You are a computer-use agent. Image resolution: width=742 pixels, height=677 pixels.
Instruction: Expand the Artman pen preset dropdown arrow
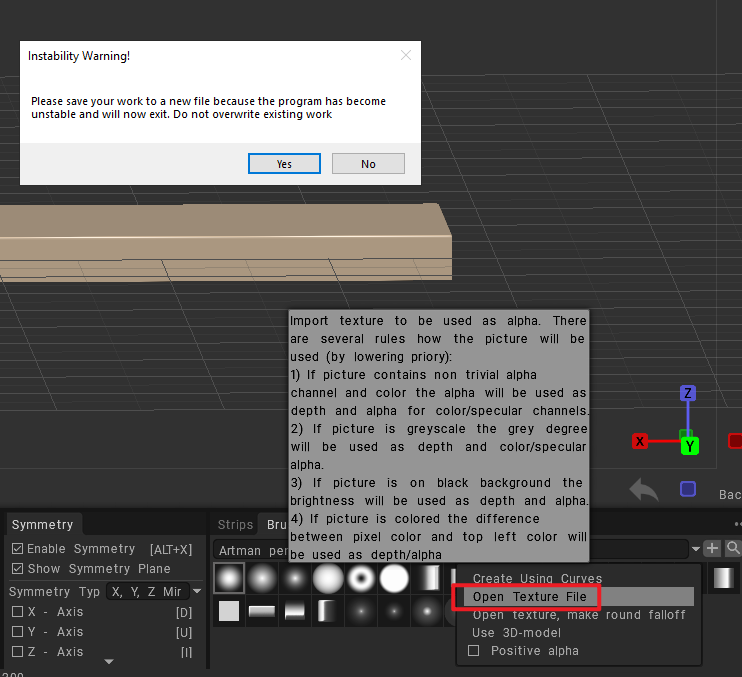coord(695,549)
